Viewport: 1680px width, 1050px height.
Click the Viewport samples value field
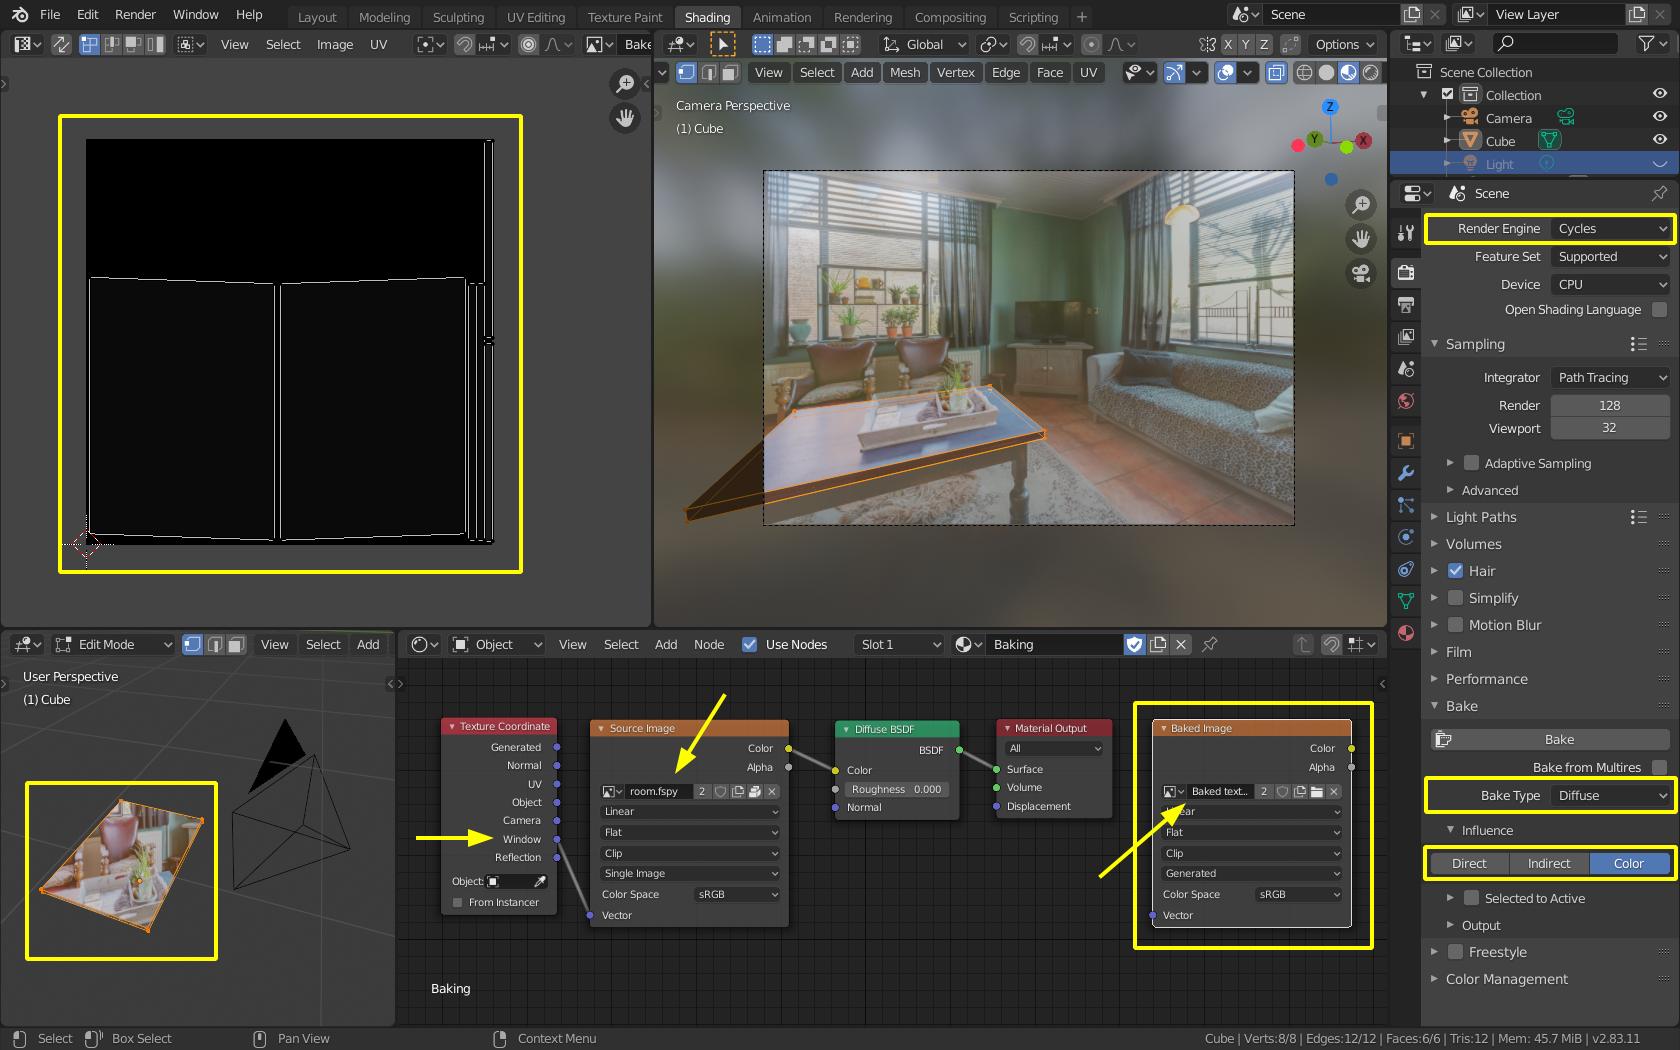(x=1609, y=428)
